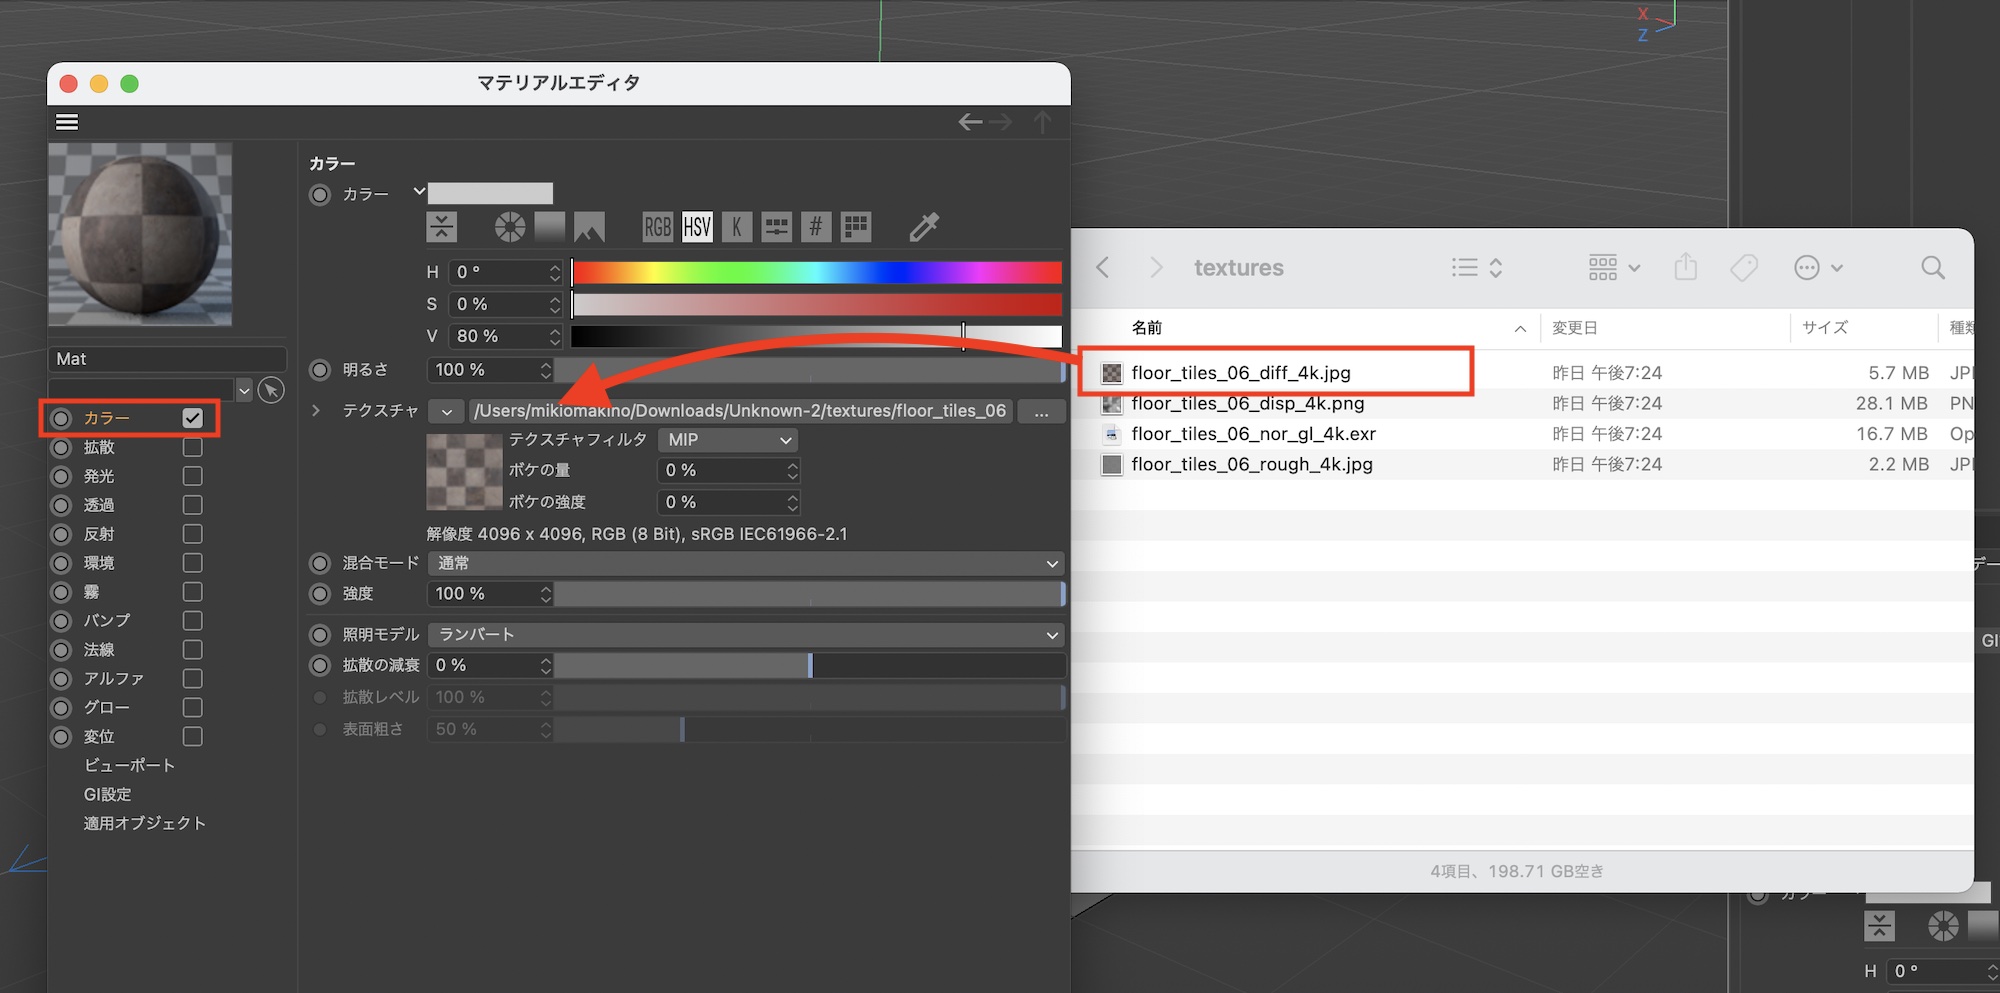Click the hex (#) color mode icon
The image size is (2000, 993).
coord(816,227)
